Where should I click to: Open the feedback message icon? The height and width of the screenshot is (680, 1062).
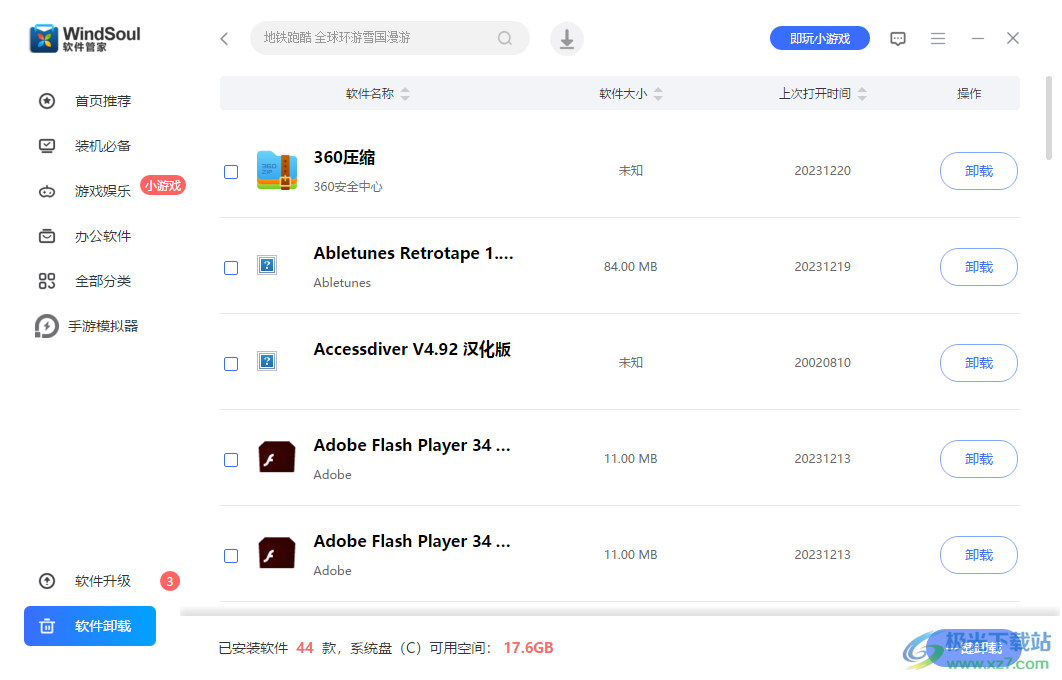point(897,38)
